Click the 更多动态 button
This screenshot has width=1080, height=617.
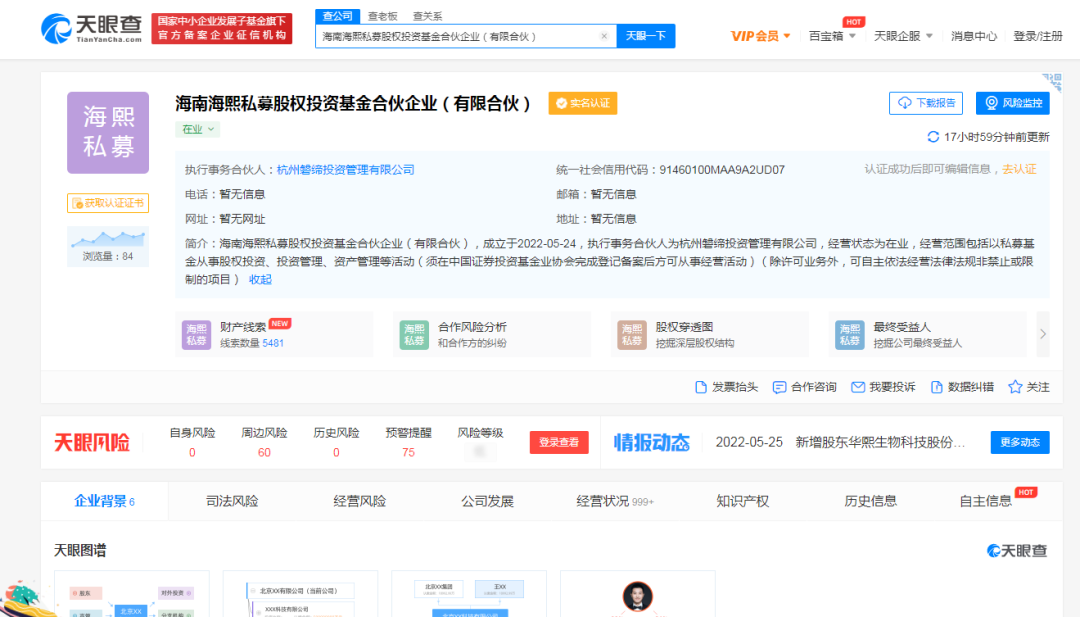click(1020, 442)
